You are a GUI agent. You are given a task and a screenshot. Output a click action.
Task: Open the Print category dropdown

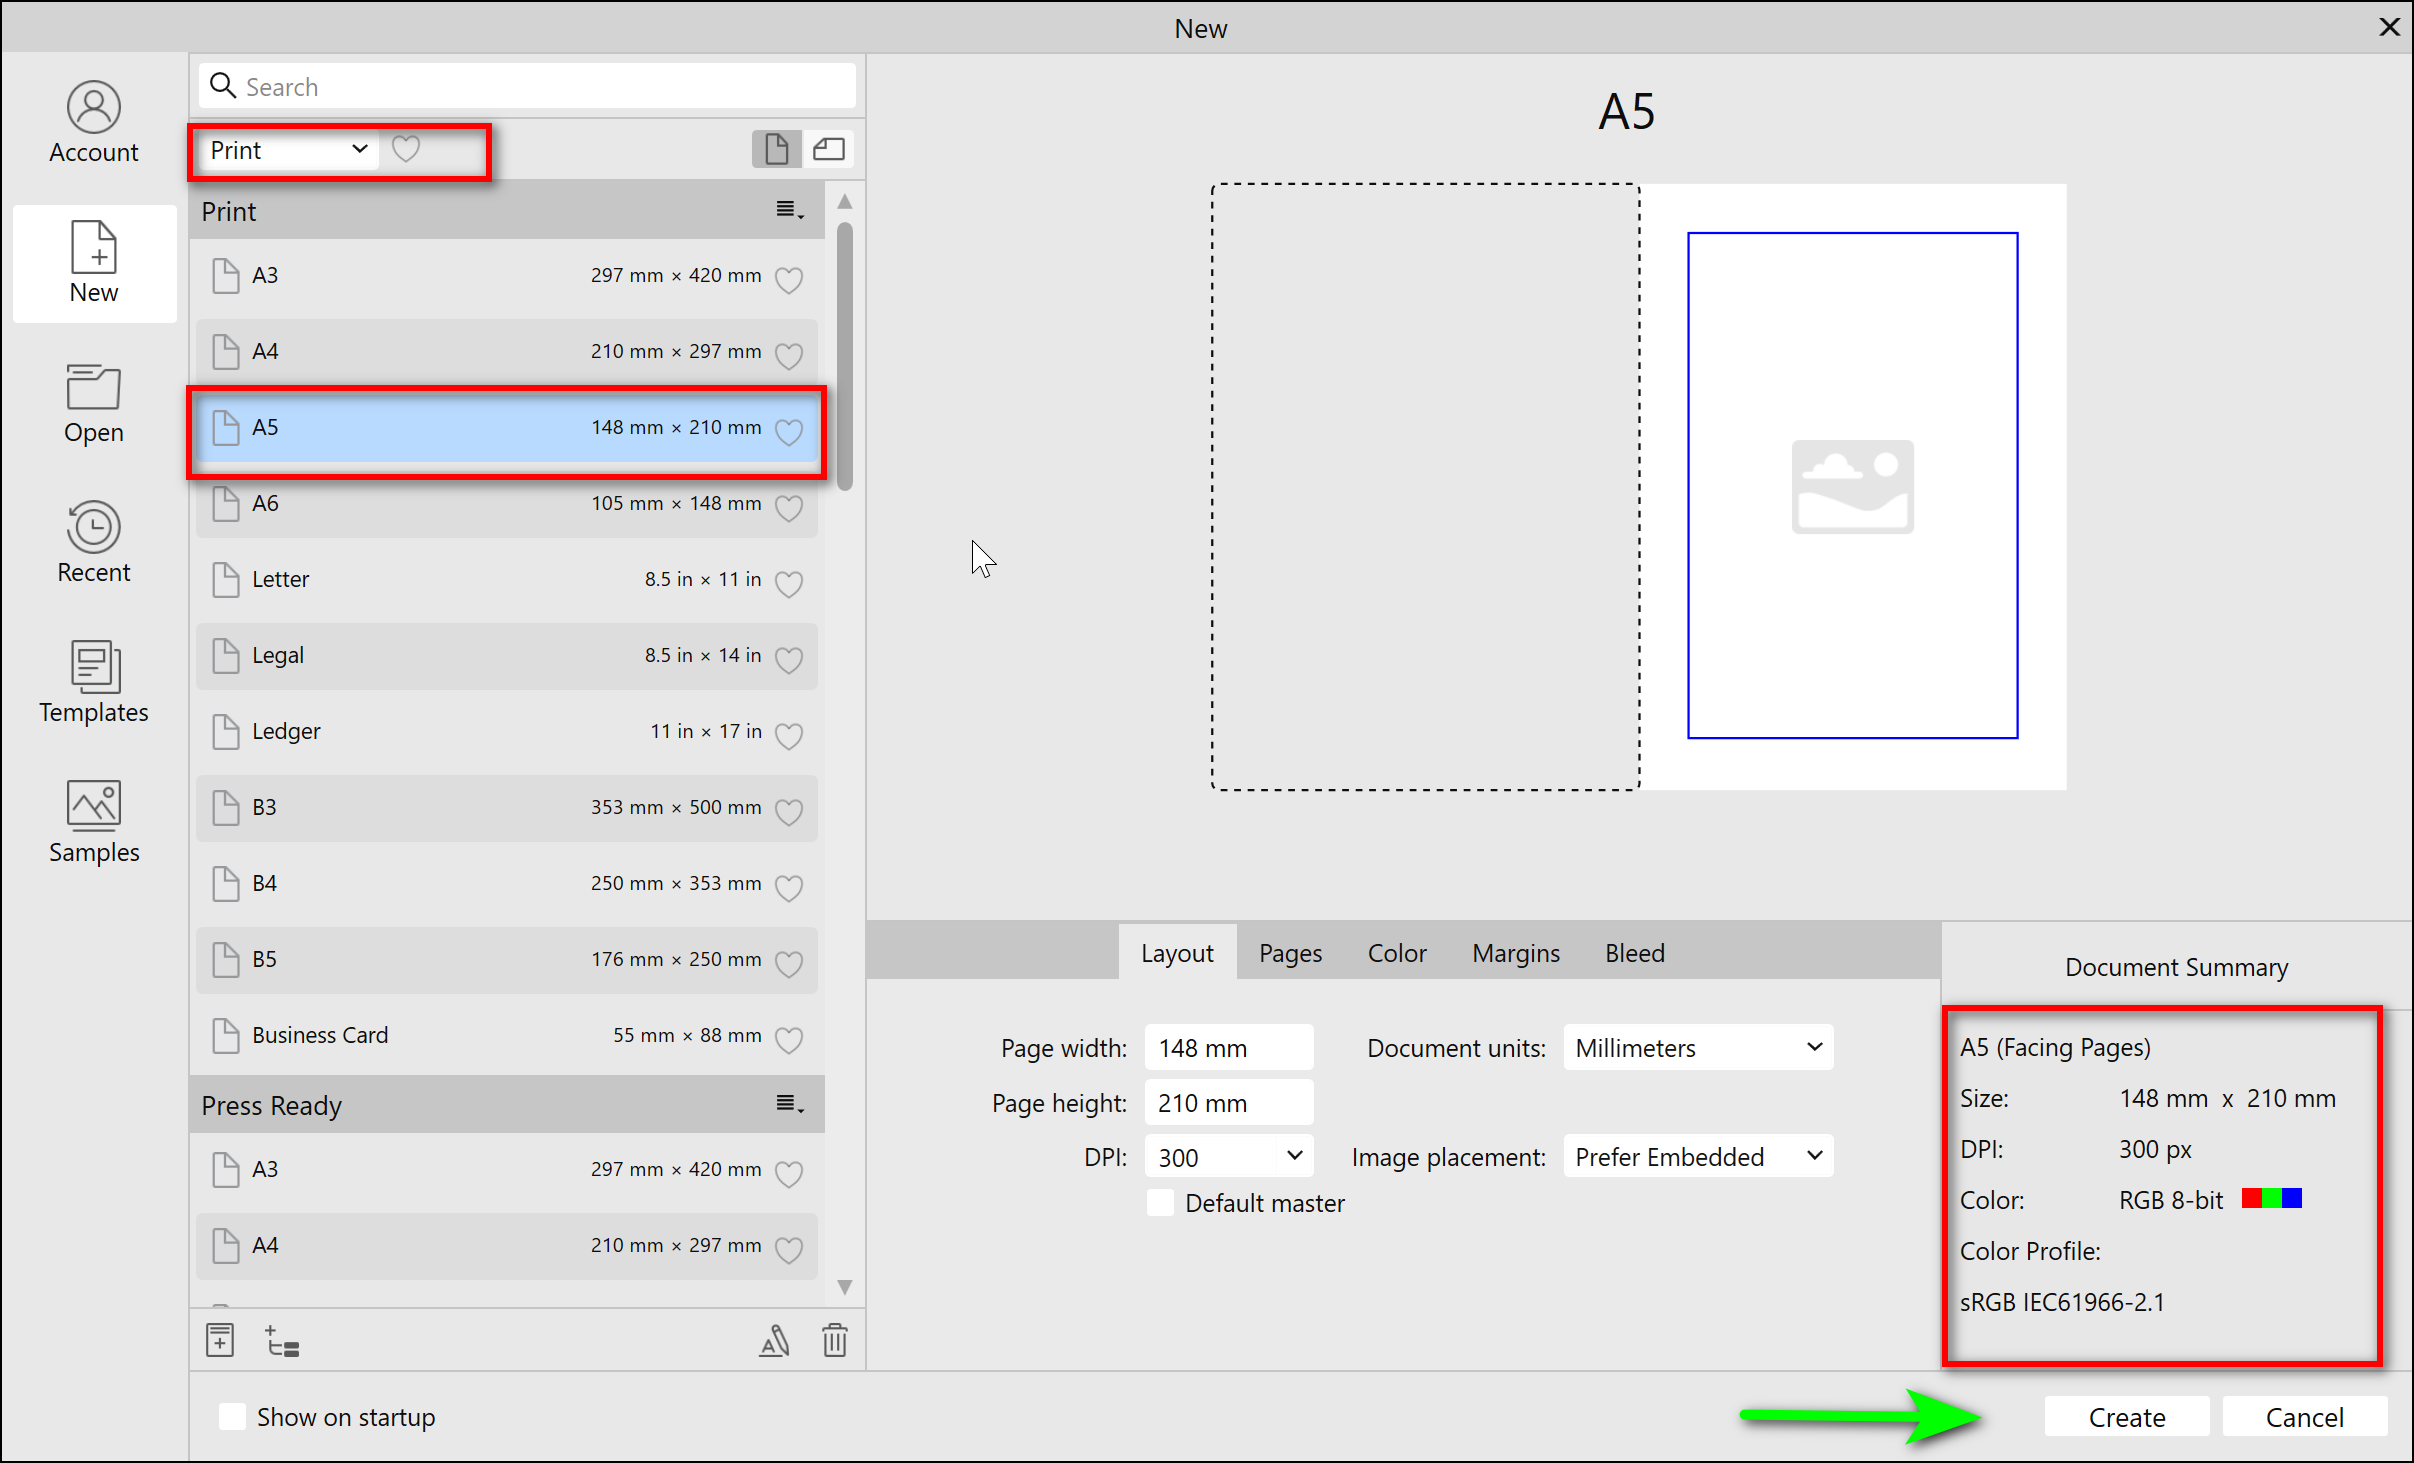click(288, 150)
